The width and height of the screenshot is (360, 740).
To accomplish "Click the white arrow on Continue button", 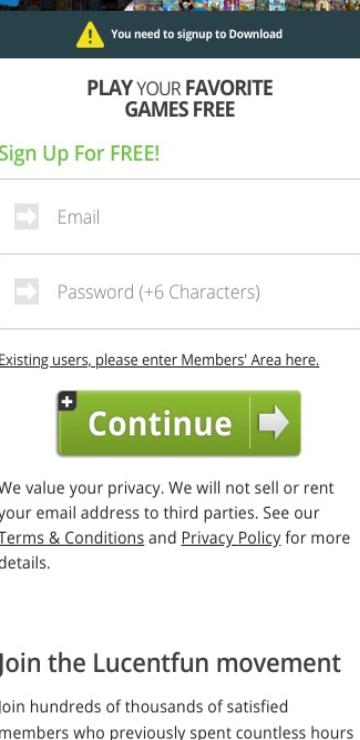I will 274,422.
